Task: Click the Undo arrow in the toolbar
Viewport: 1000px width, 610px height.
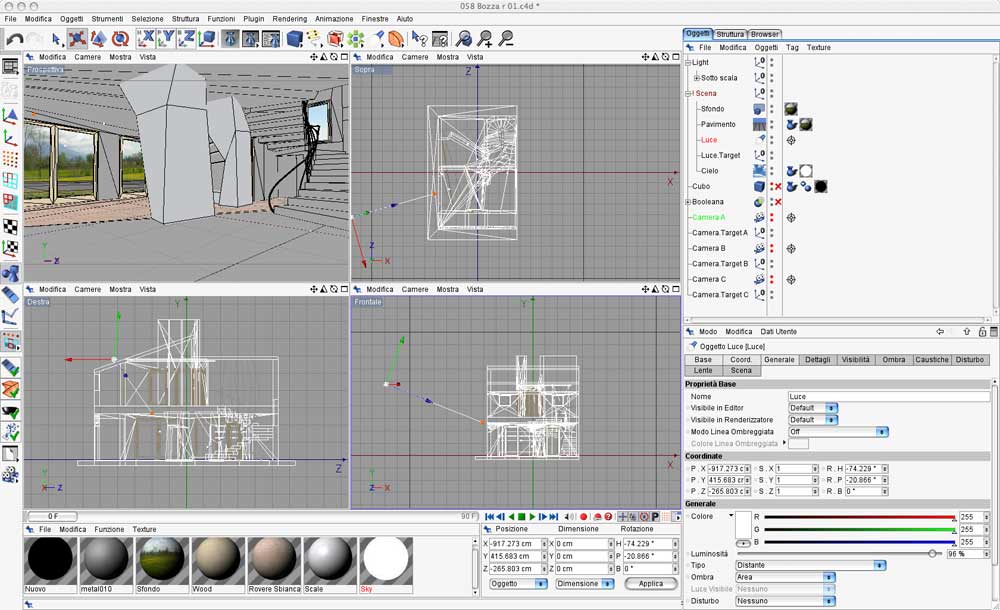Action: click(x=14, y=39)
